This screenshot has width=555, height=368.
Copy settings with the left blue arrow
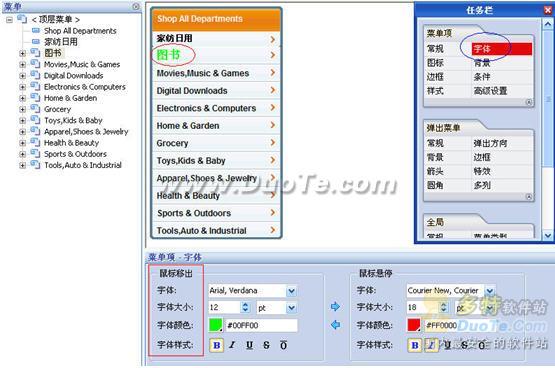pyautogui.click(x=335, y=324)
